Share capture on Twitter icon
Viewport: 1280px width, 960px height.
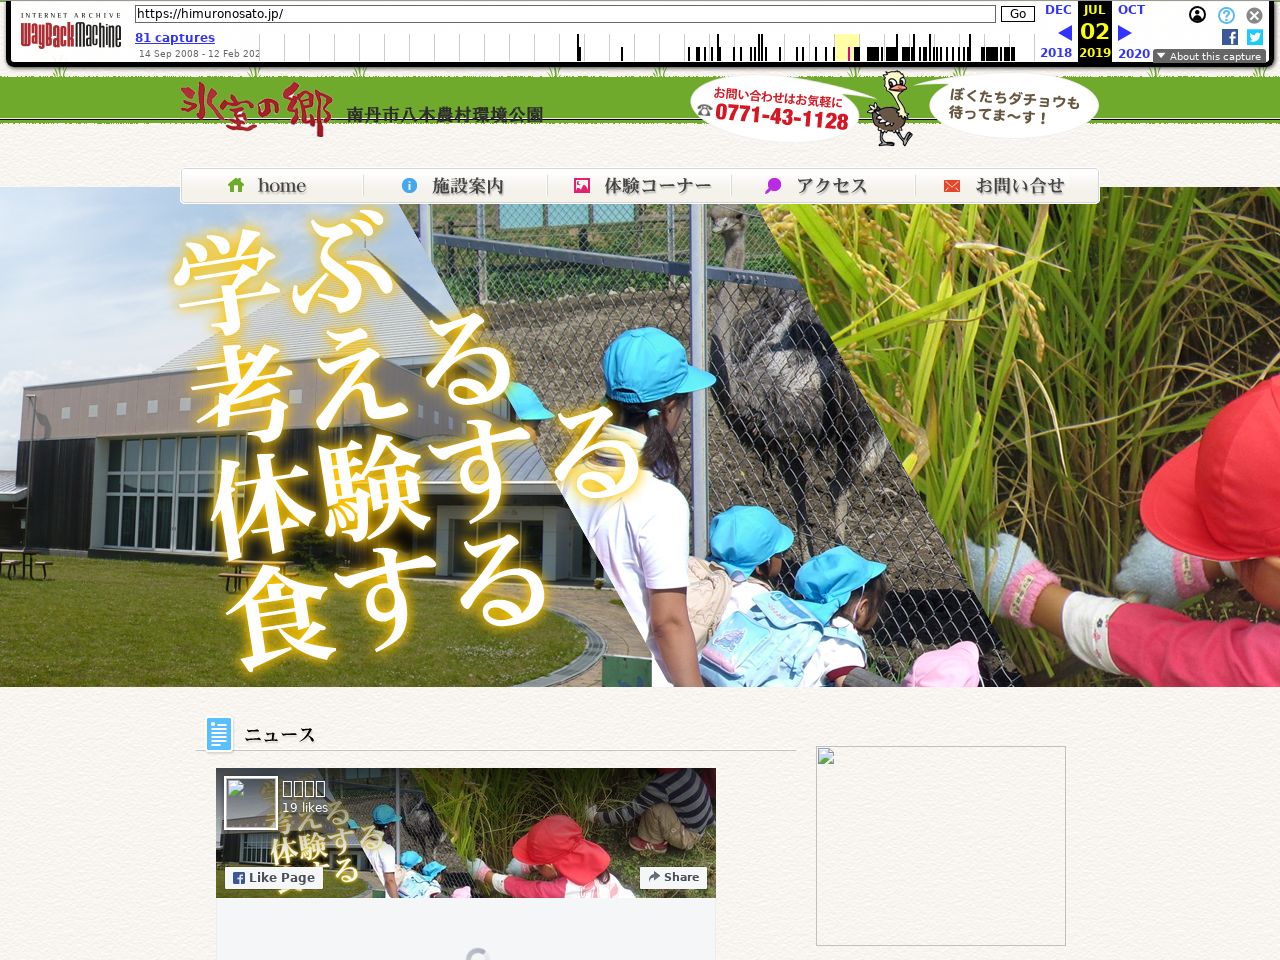click(1255, 37)
